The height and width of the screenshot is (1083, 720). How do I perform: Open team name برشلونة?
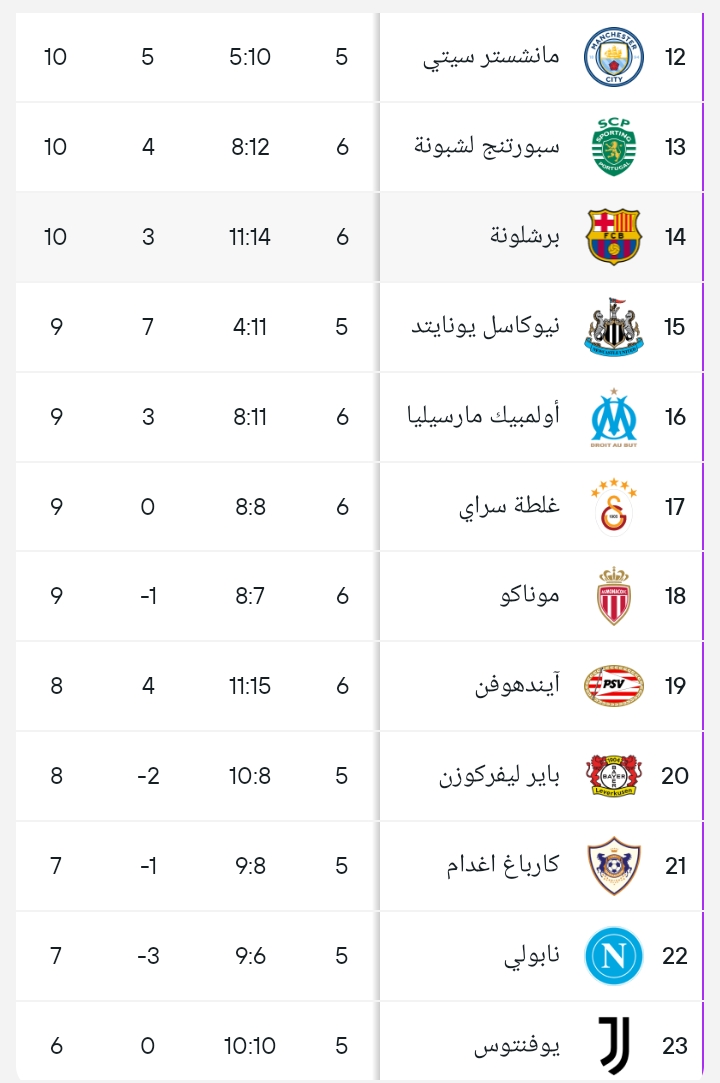tap(525, 237)
